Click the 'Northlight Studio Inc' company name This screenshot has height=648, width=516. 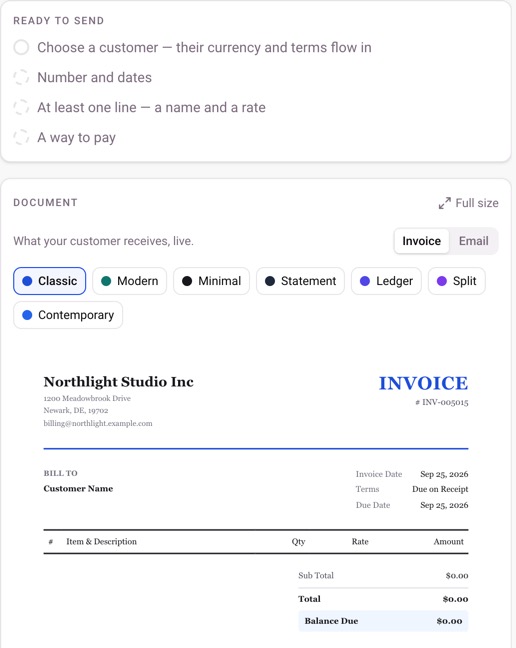point(119,382)
